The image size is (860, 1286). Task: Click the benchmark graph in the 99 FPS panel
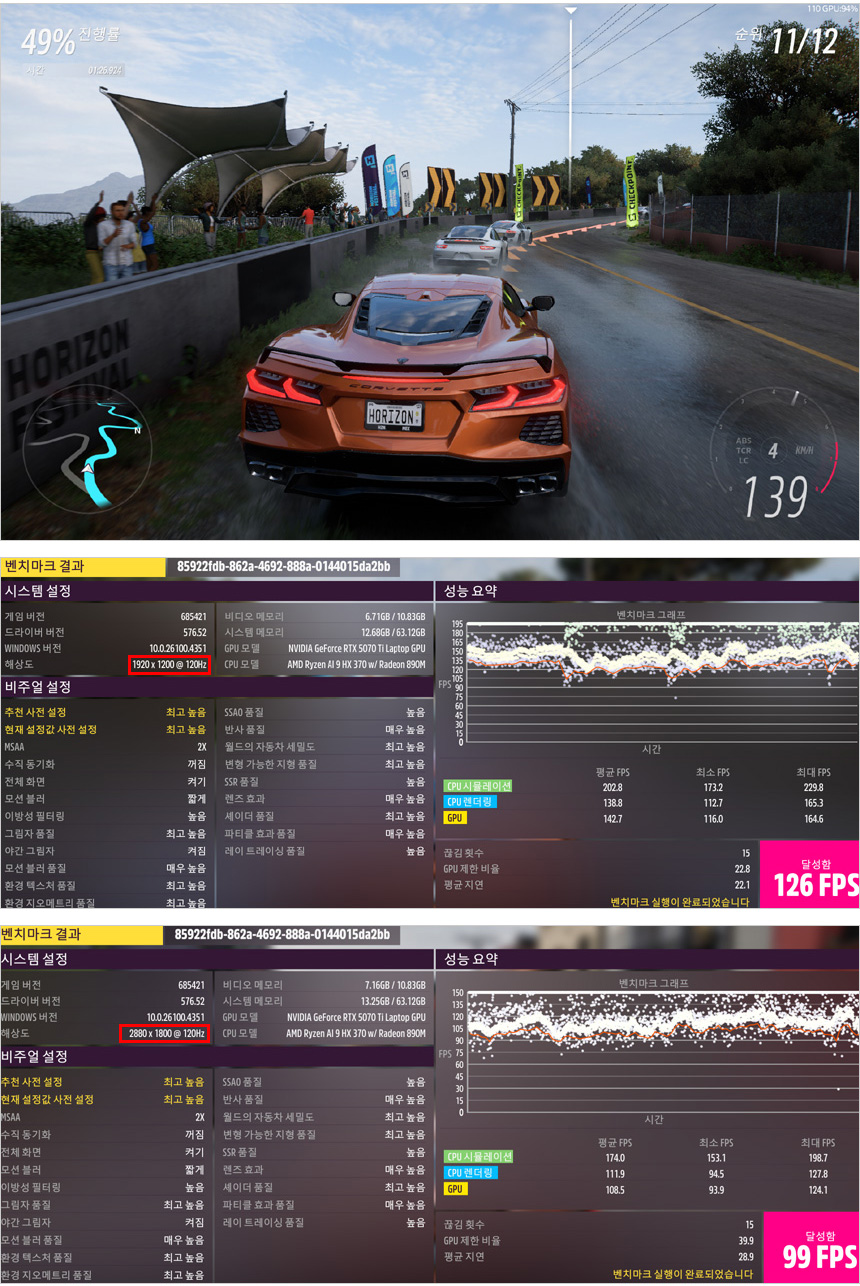tap(661, 1052)
